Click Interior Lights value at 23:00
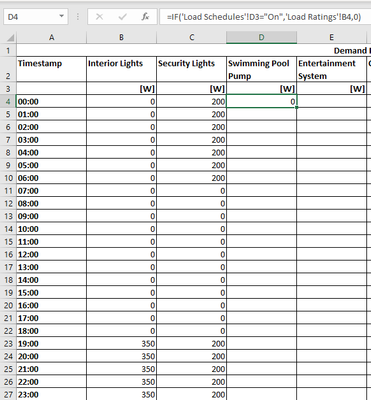The width and height of the screenshot is (371, 400). point(121,395)
